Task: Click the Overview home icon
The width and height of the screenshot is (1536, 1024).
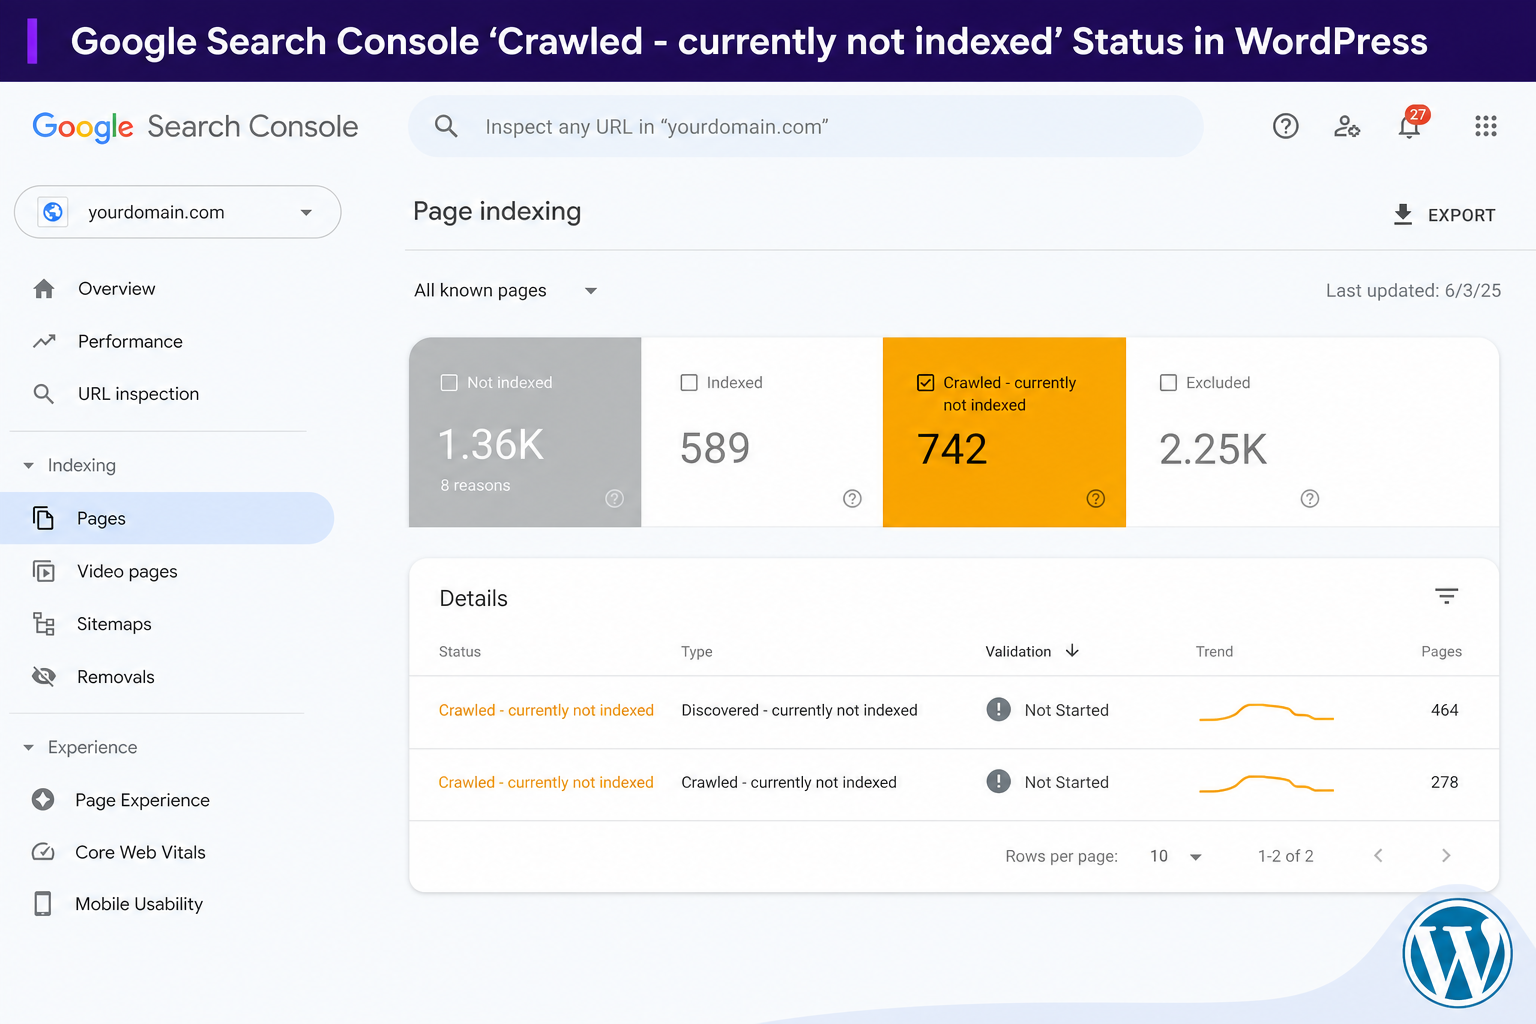Action: [x=44, y=289]
